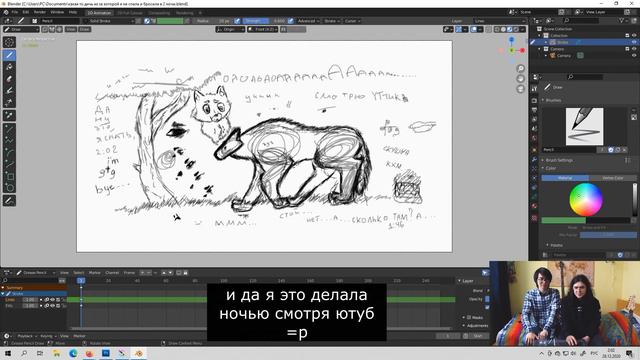Click the pencil brush preview thumbnail
640x360 pixels.
(584, 126)
